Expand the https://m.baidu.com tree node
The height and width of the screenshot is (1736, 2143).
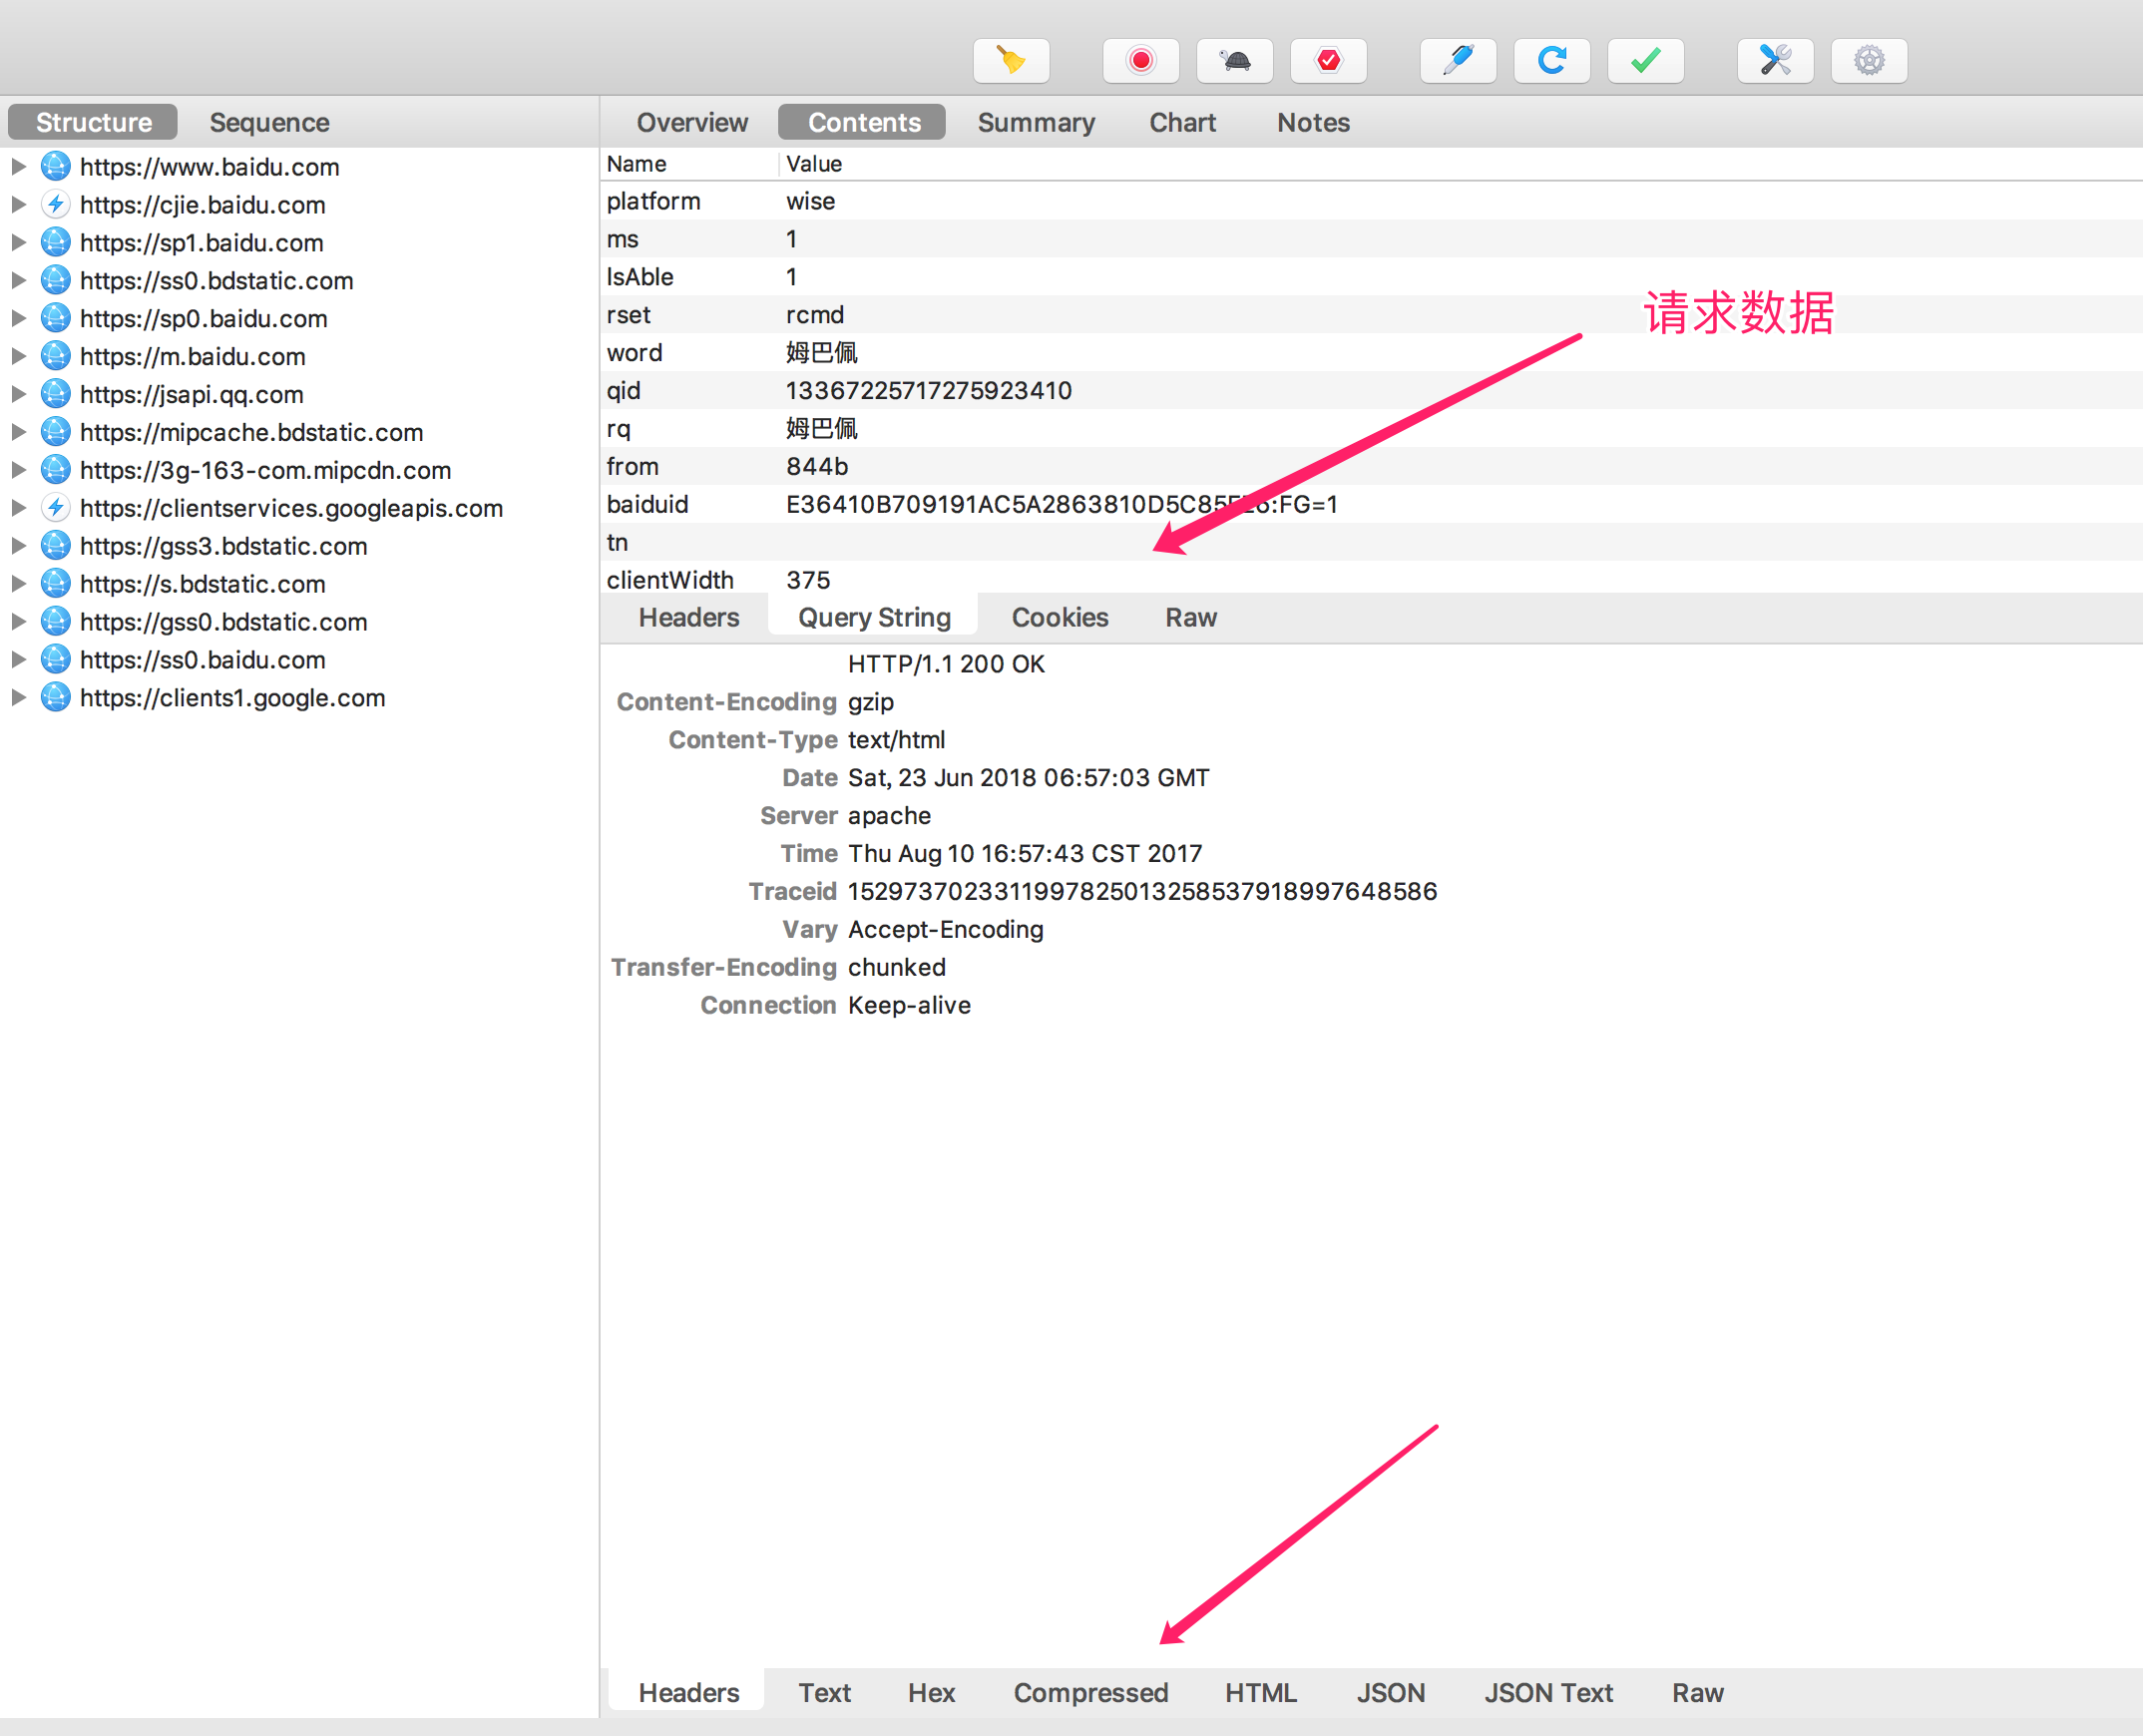point(18,356)
